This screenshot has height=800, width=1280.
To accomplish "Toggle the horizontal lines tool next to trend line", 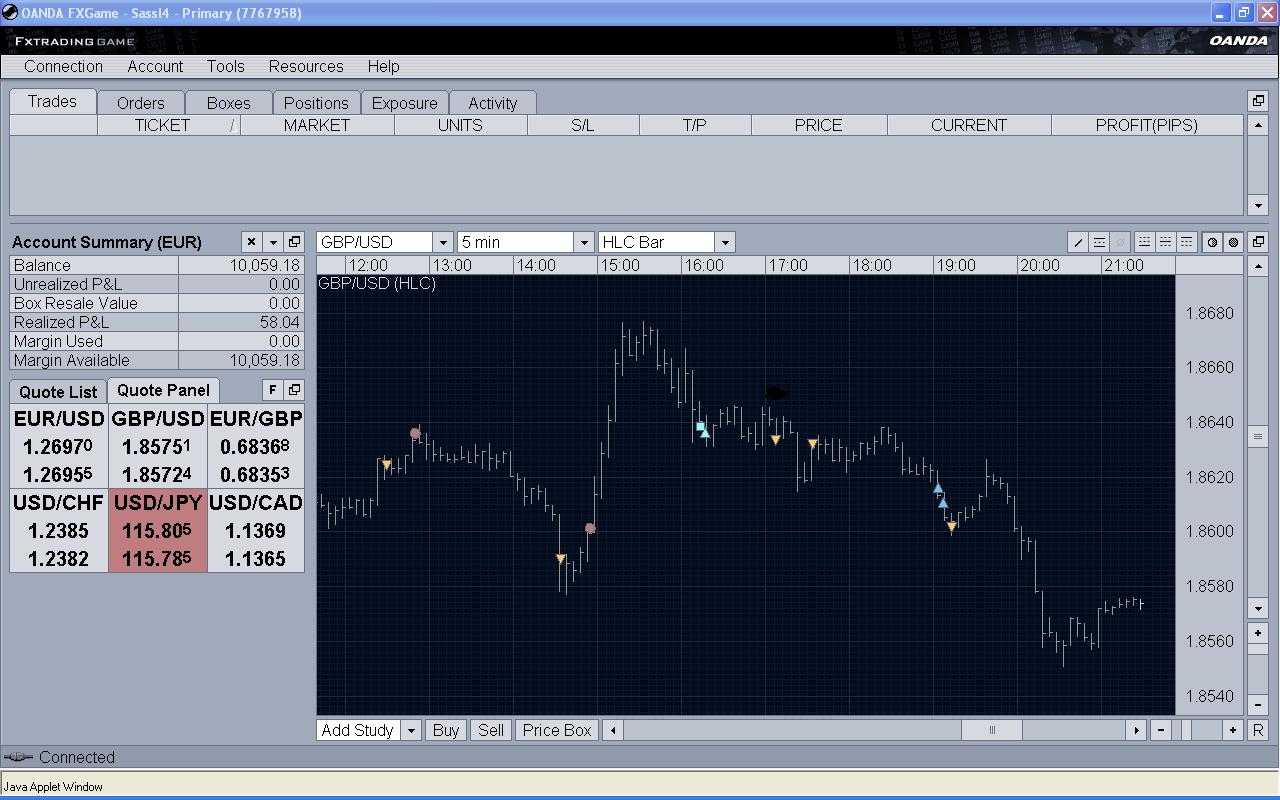I will point(1099,242).
